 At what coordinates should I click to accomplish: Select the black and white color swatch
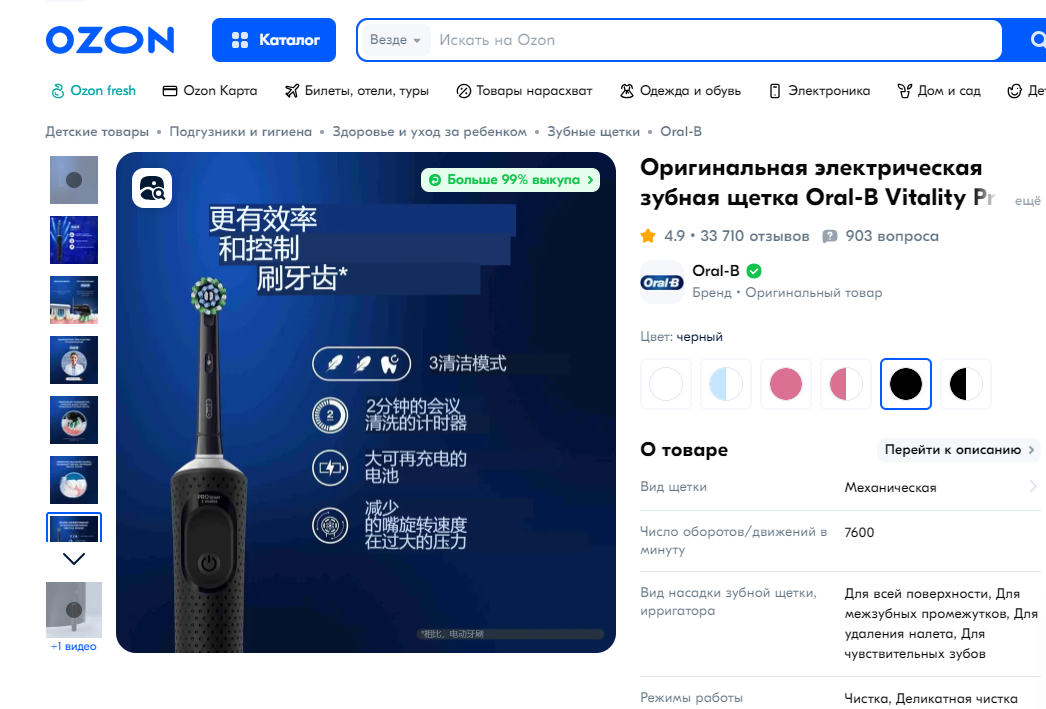pyautogui.click(x=966, y=384)
